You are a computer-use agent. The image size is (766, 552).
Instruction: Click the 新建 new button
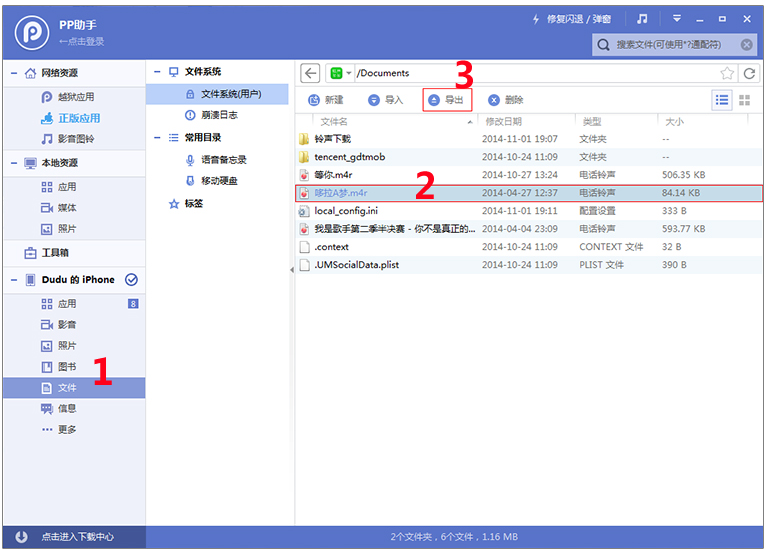tap(325, 100)
